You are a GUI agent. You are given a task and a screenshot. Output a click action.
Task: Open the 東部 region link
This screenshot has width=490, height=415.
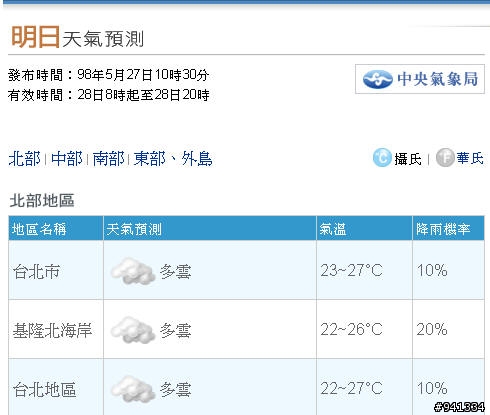point(149,159)
